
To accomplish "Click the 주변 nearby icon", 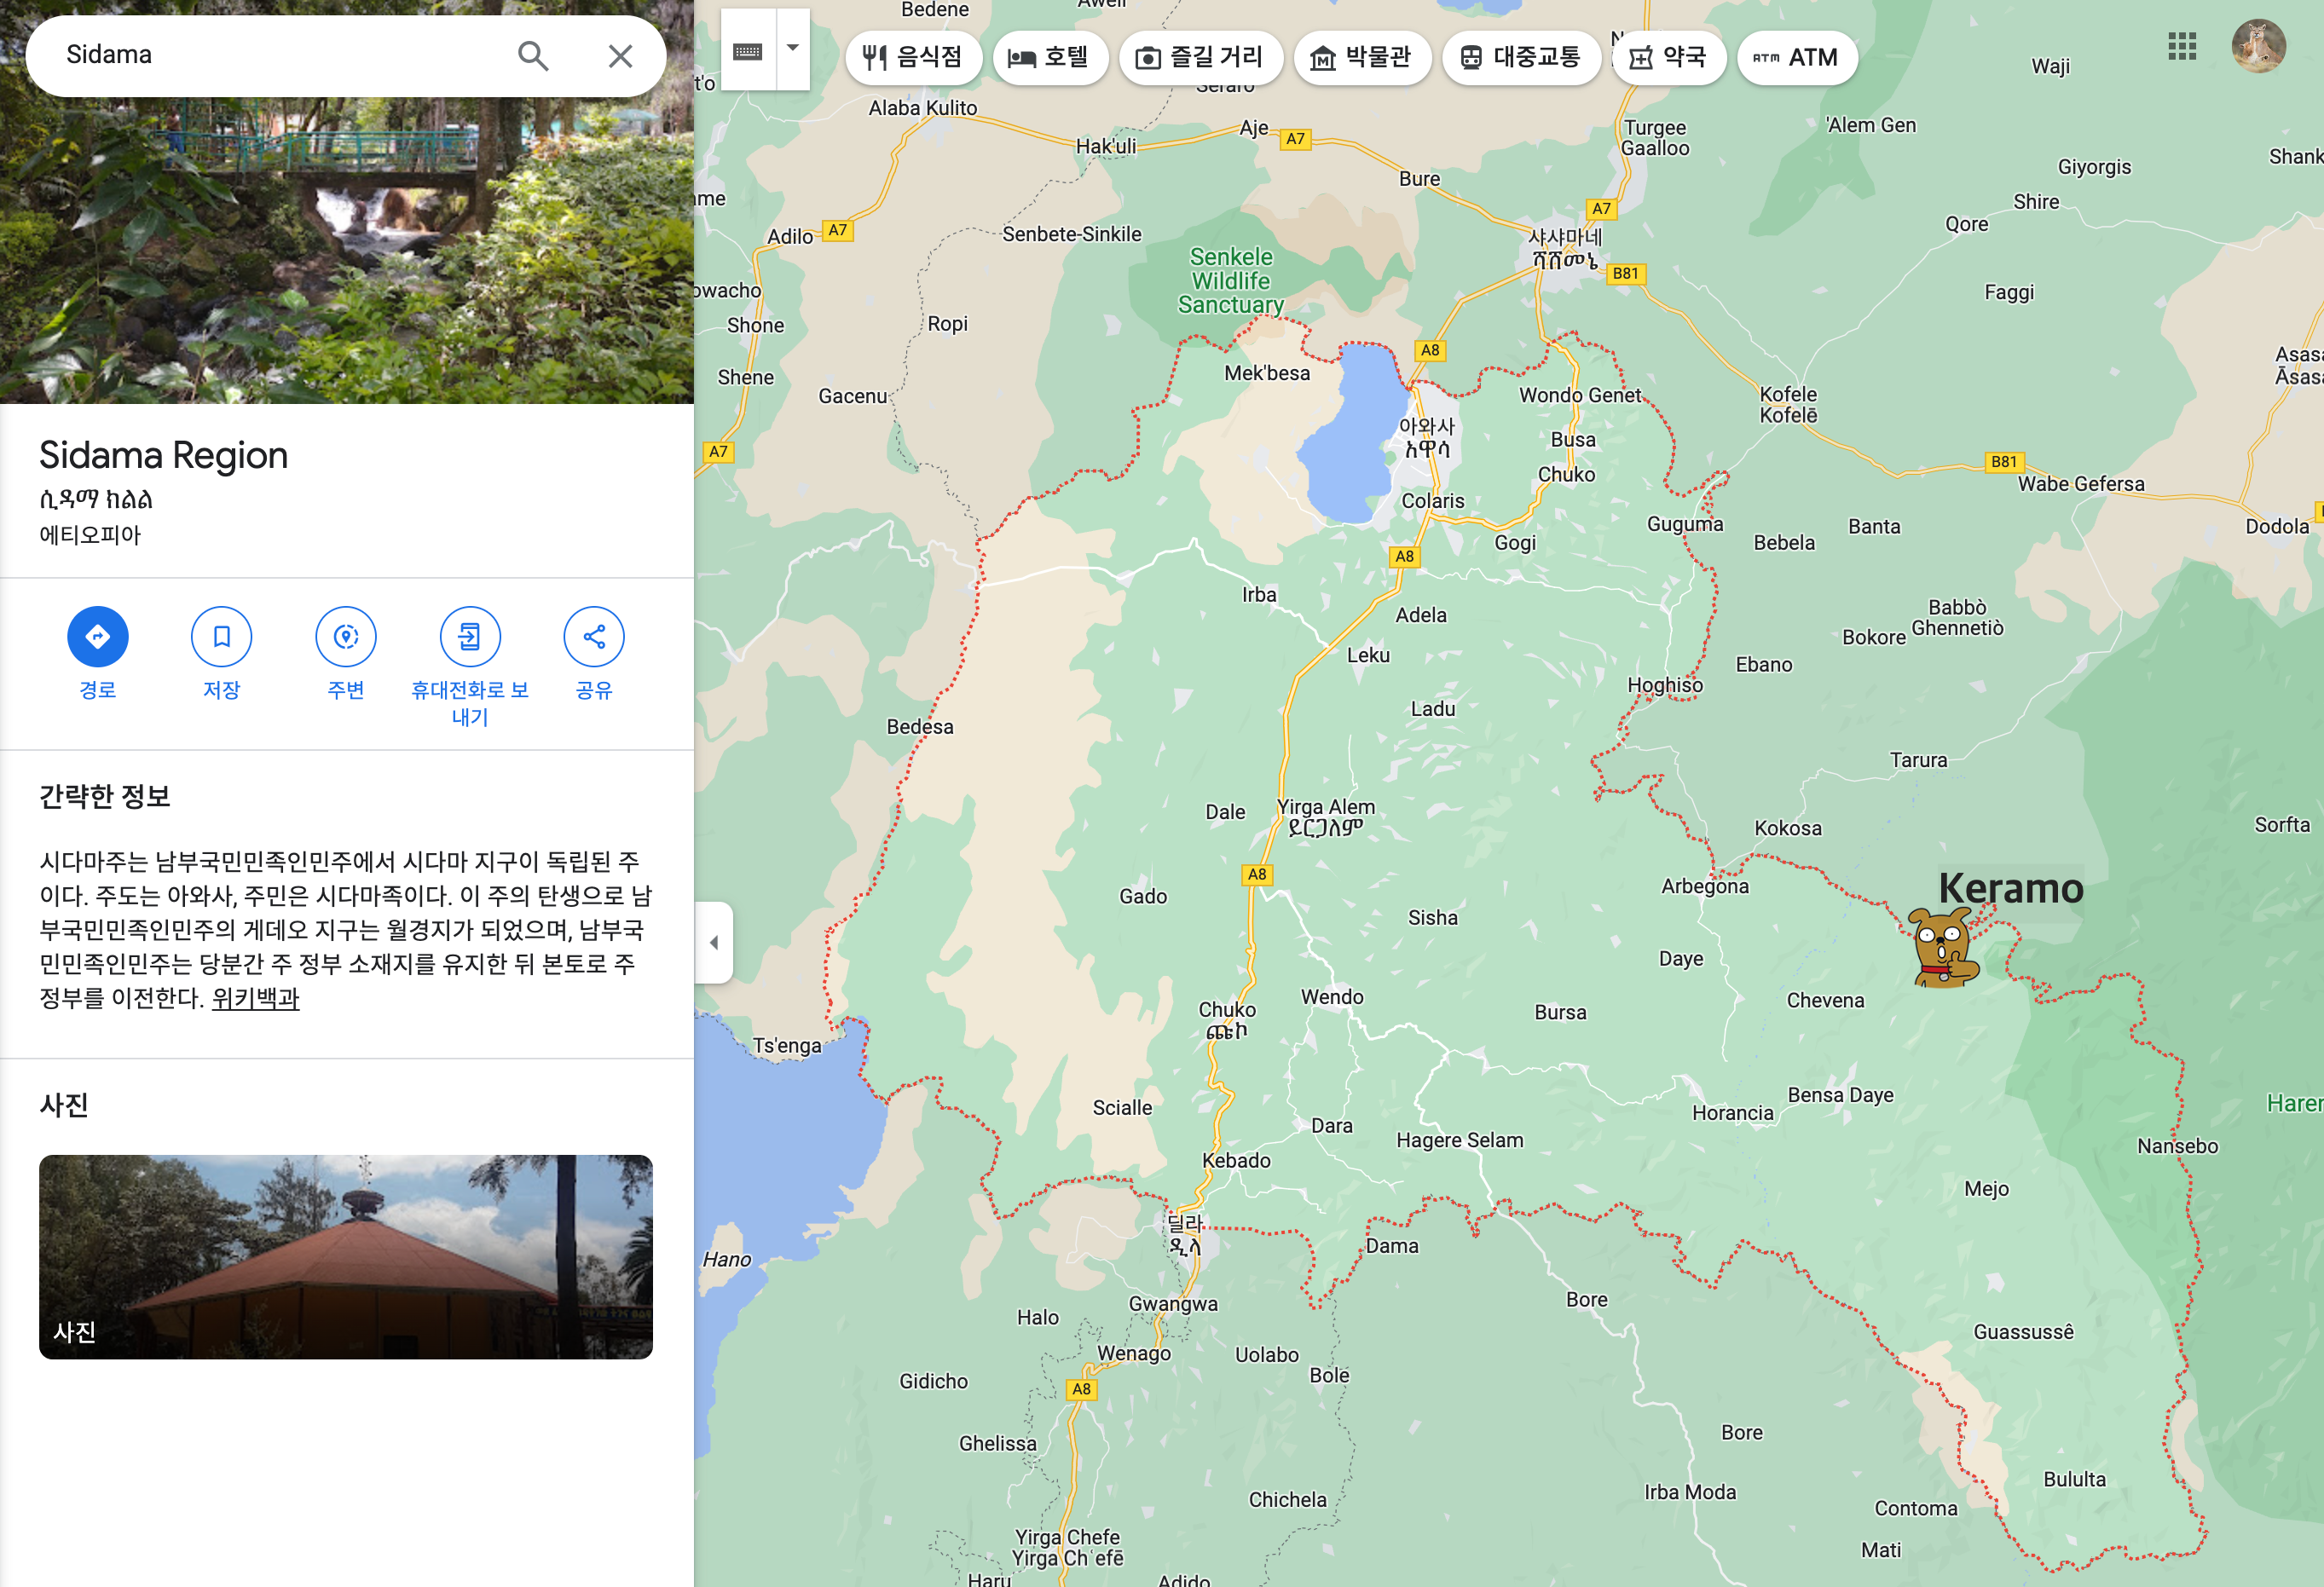I will [345, 637].
